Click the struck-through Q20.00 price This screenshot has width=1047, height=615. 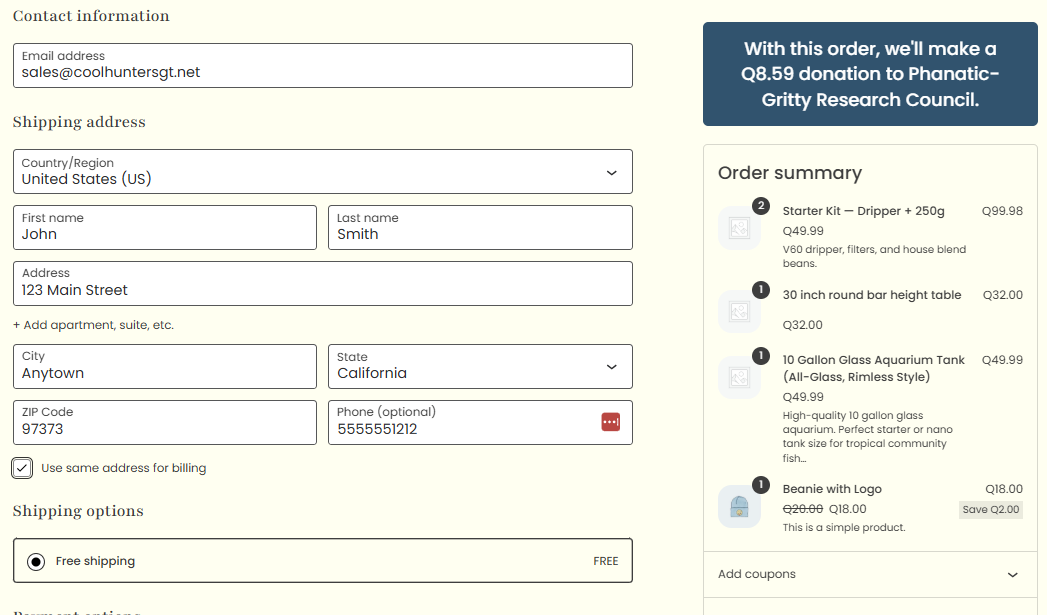(803, 509)
